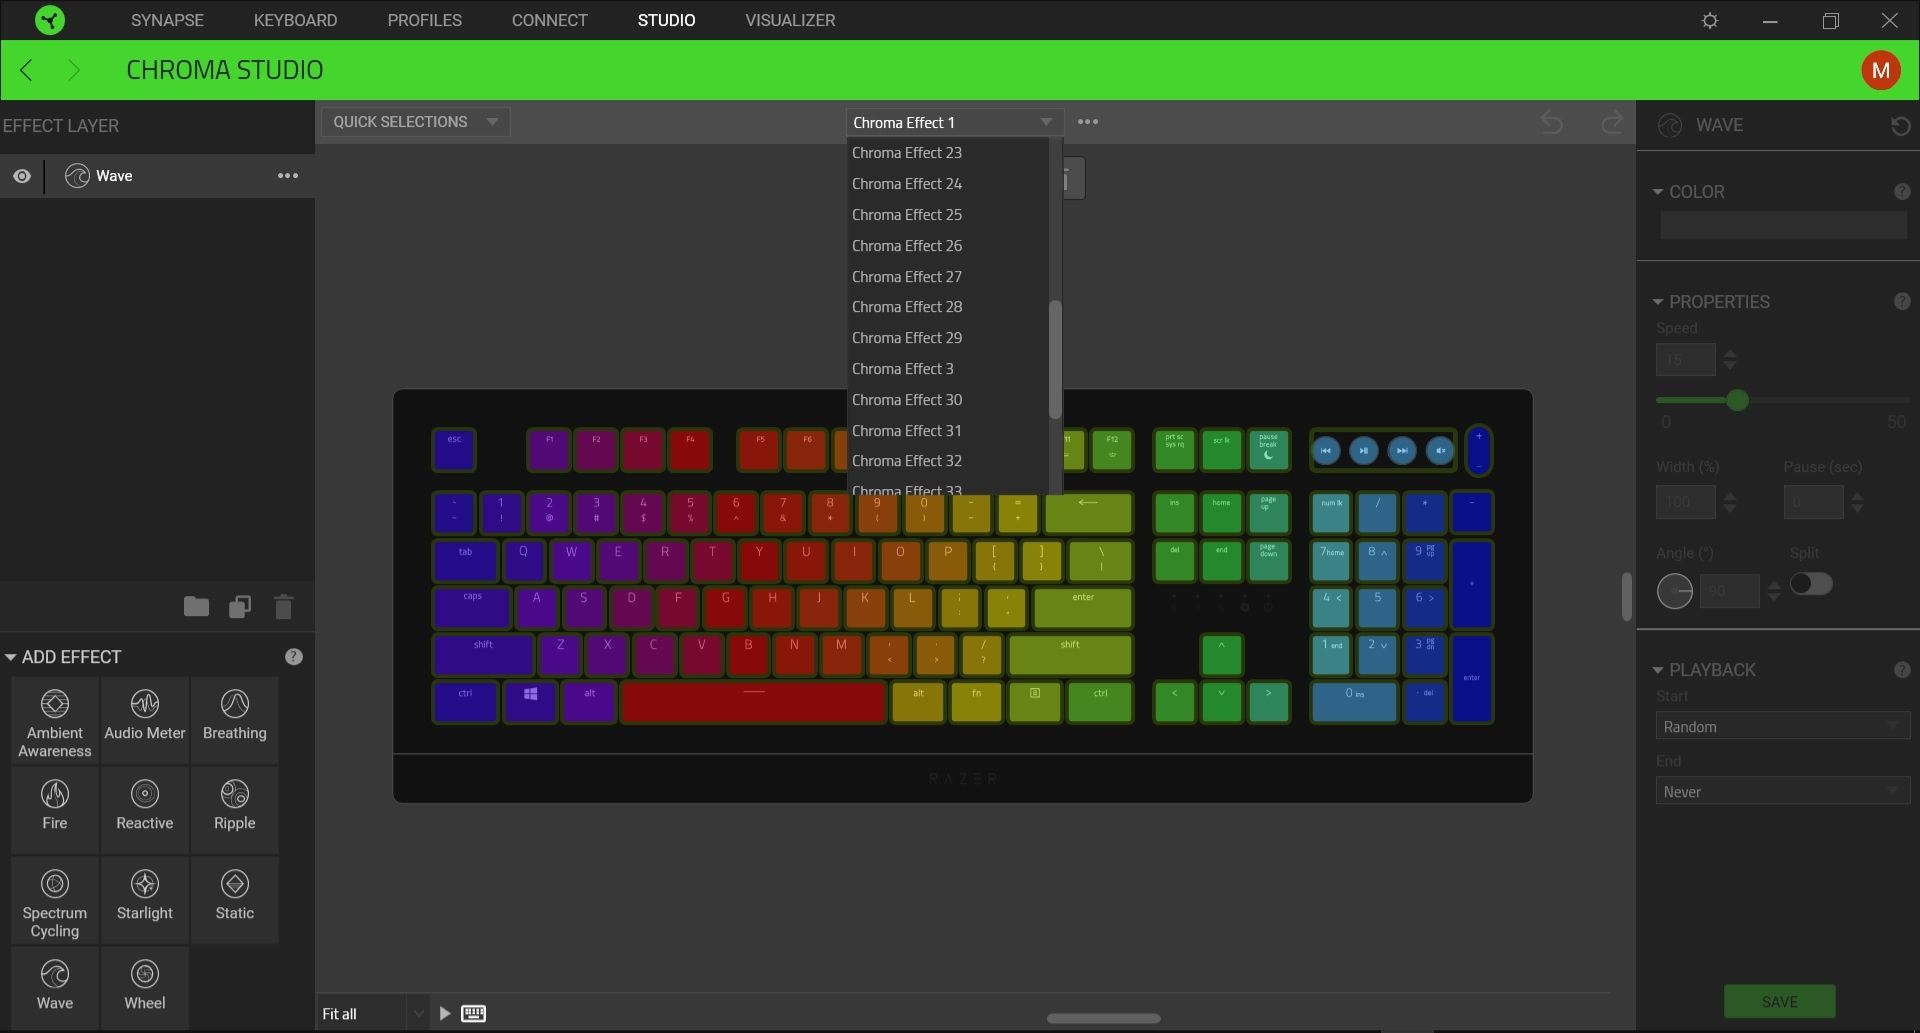The width and height of the screenshot is (1920, 1033).
Task: Click the undo arrow
Action: [x=1552, y=122]
